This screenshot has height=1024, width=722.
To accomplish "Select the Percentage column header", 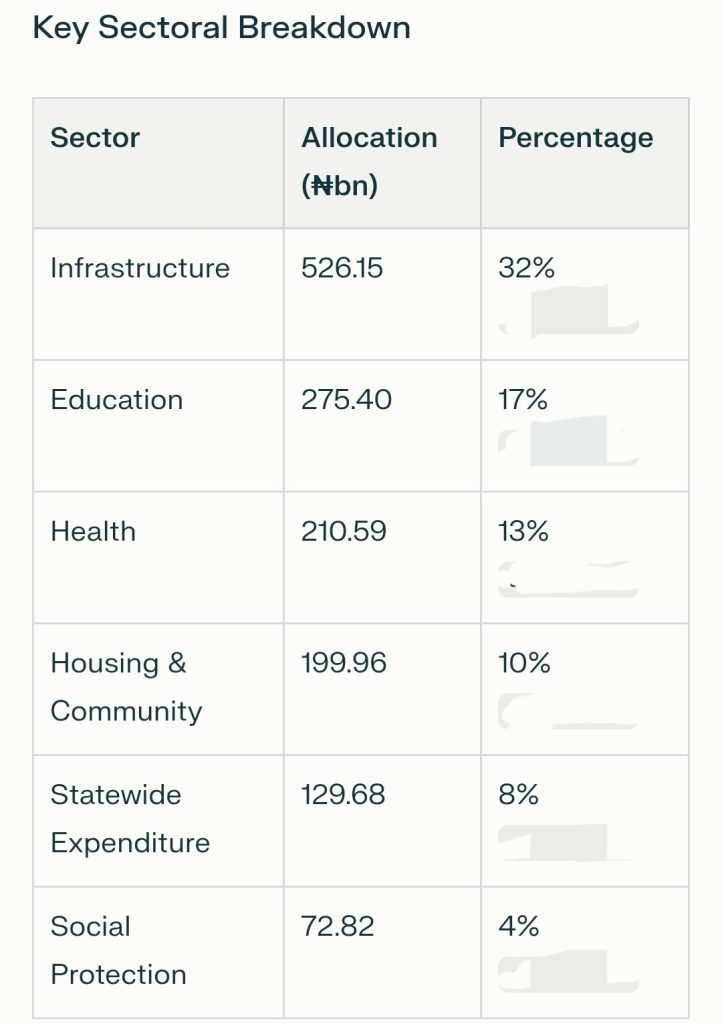I will click(575, 138).
